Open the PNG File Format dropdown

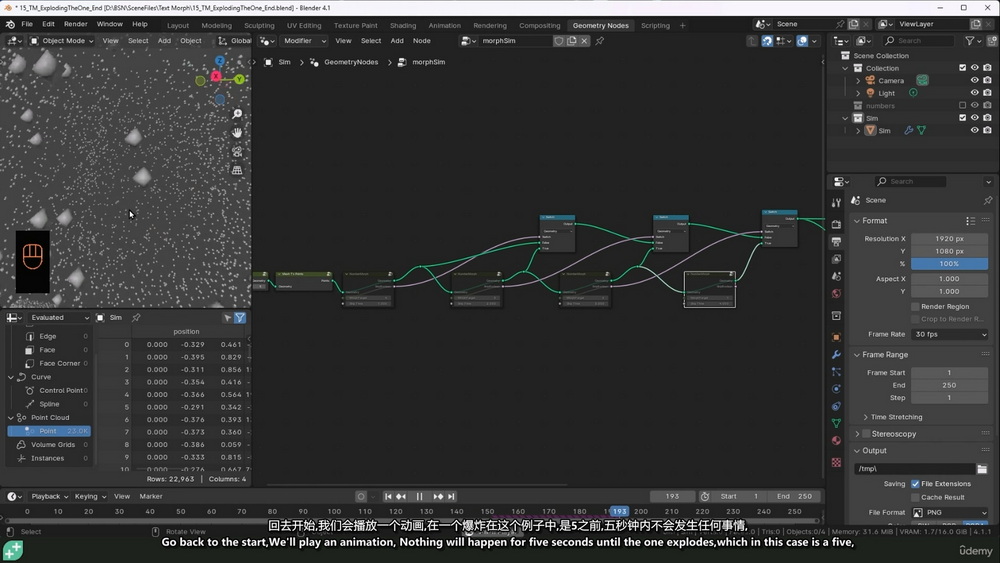click(950, 513)
